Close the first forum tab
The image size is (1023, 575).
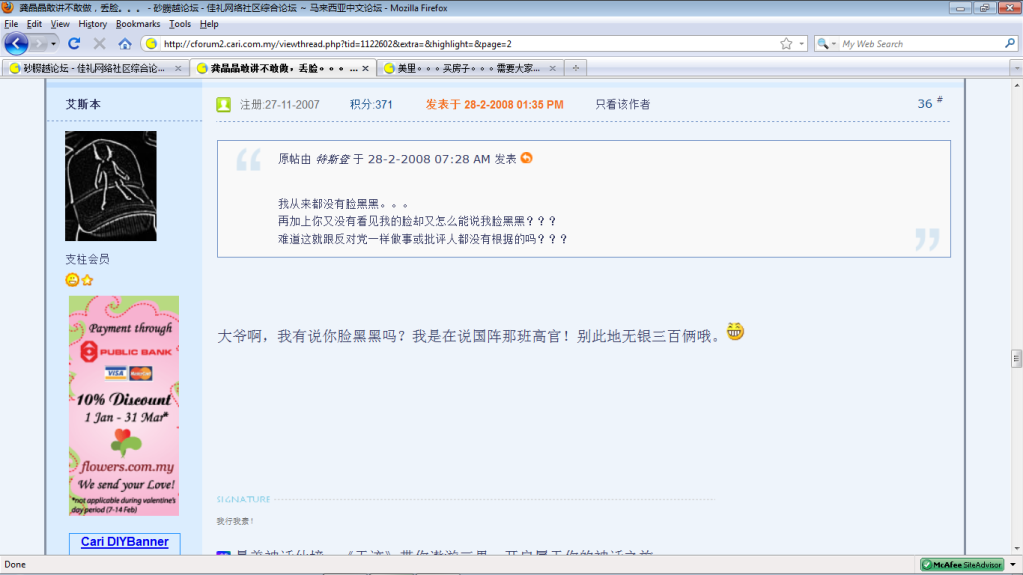[x=178, y=68]
